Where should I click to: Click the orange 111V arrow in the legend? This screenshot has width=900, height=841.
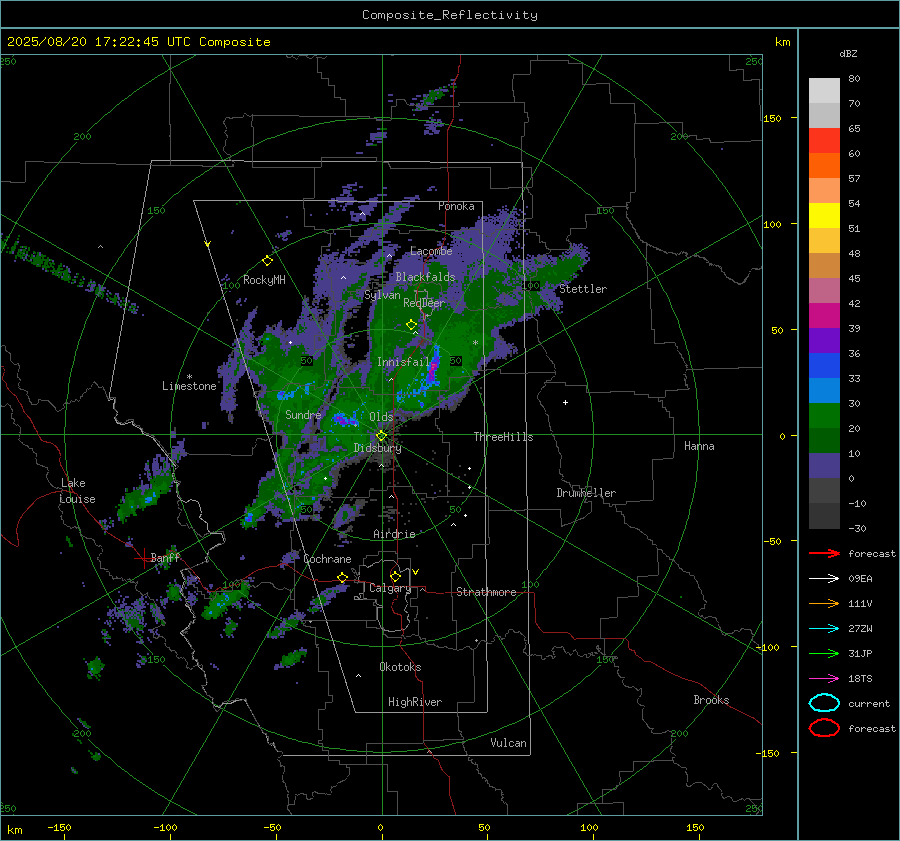(x=824, y=603)
